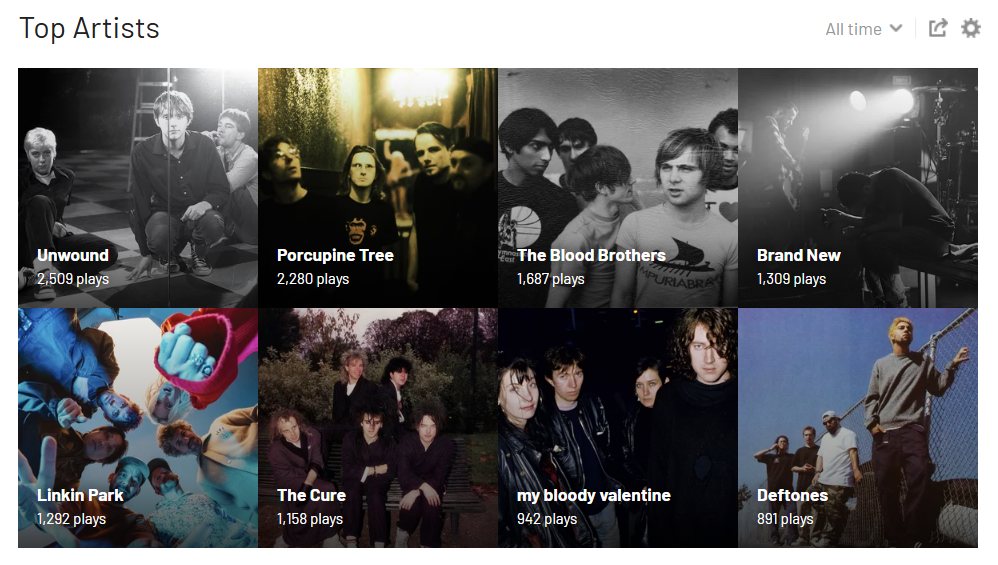Click the Top Artists heading

[89, 29]
